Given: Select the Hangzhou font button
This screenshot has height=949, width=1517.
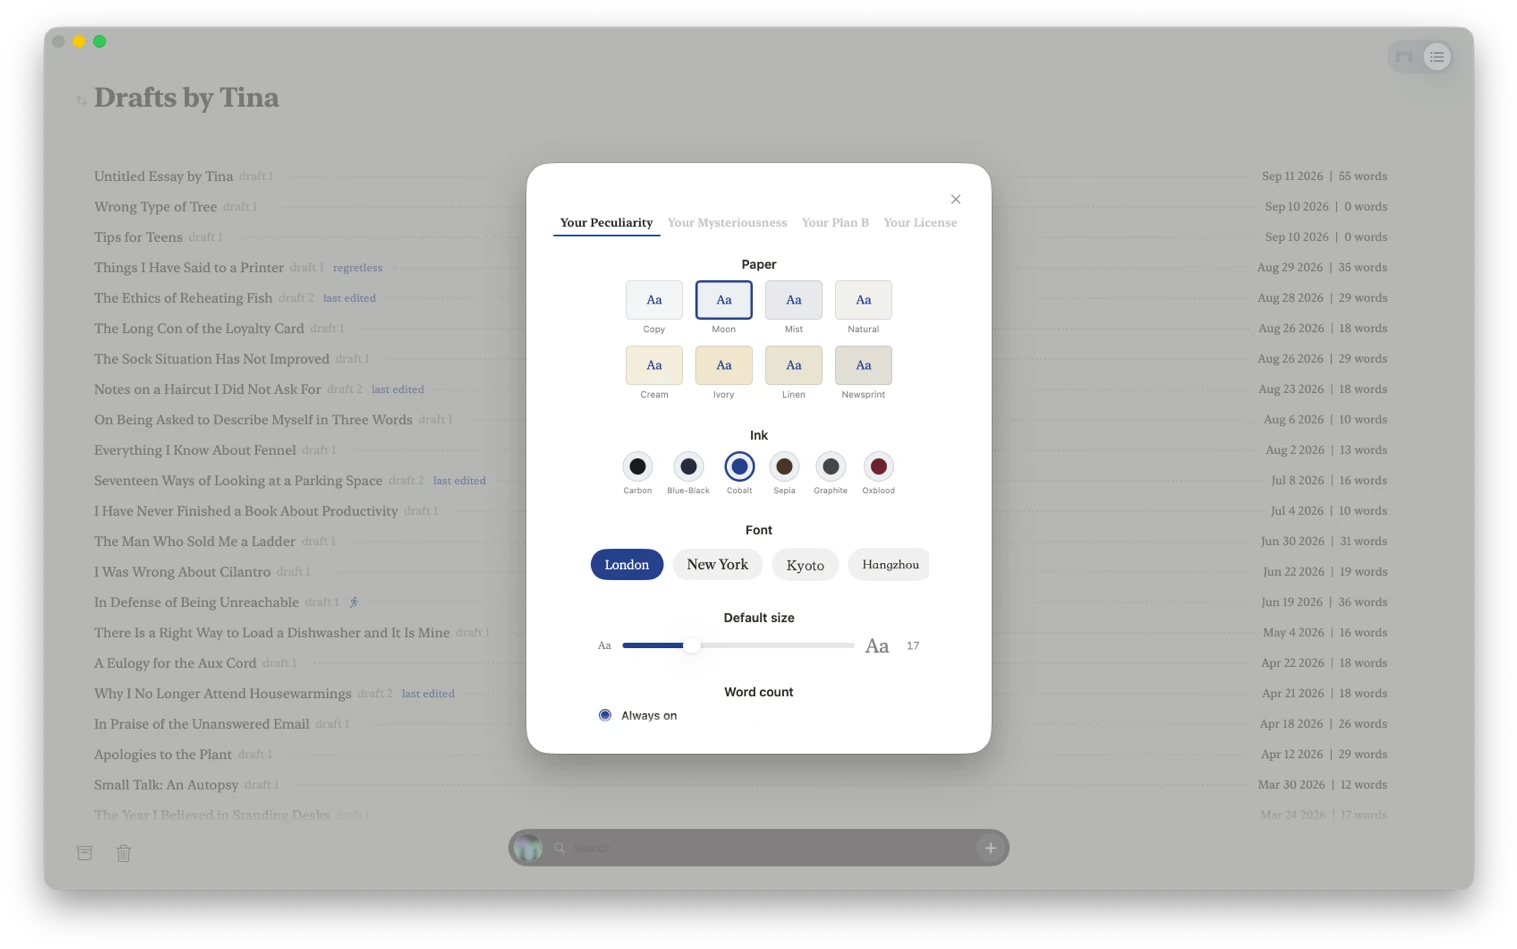Looking at the screenshot, I should click(x=889, y=565).
